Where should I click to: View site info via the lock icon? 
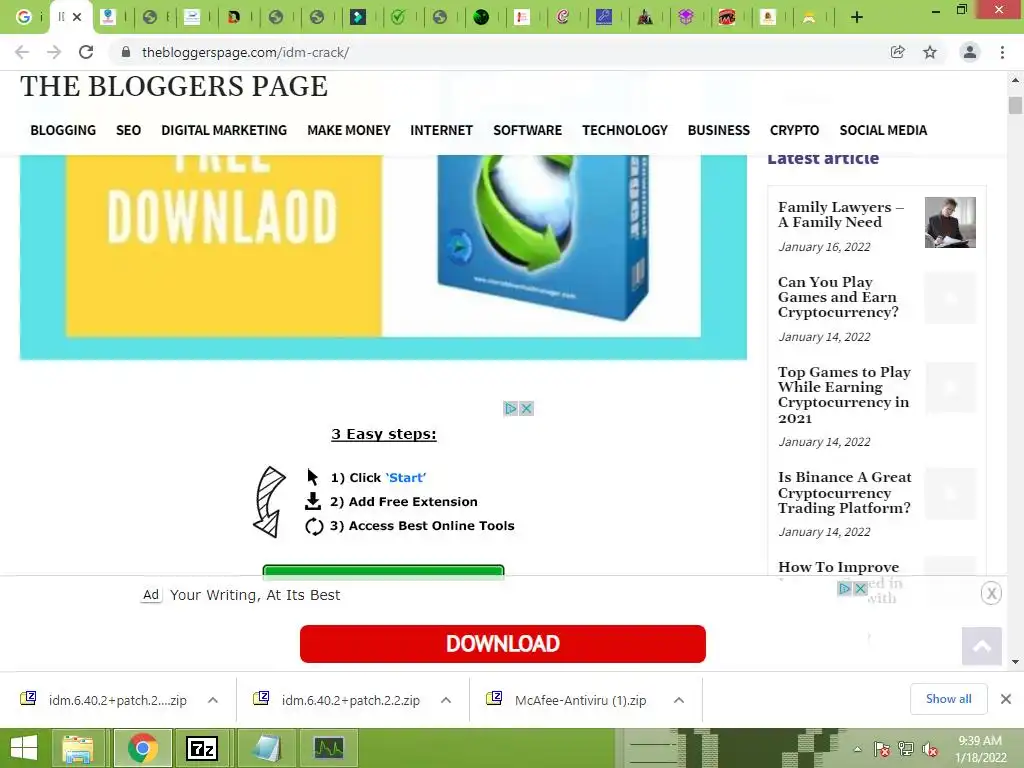tap(126, 52)
